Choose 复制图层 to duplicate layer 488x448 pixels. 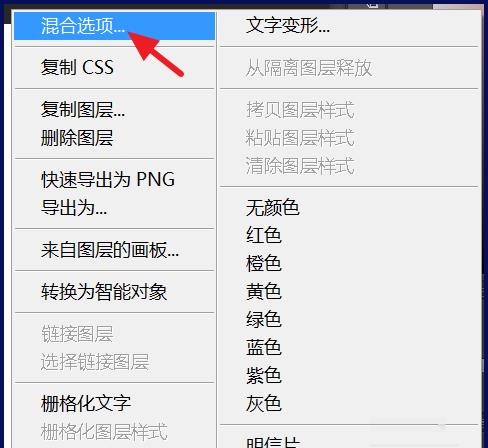click(115, 109)
